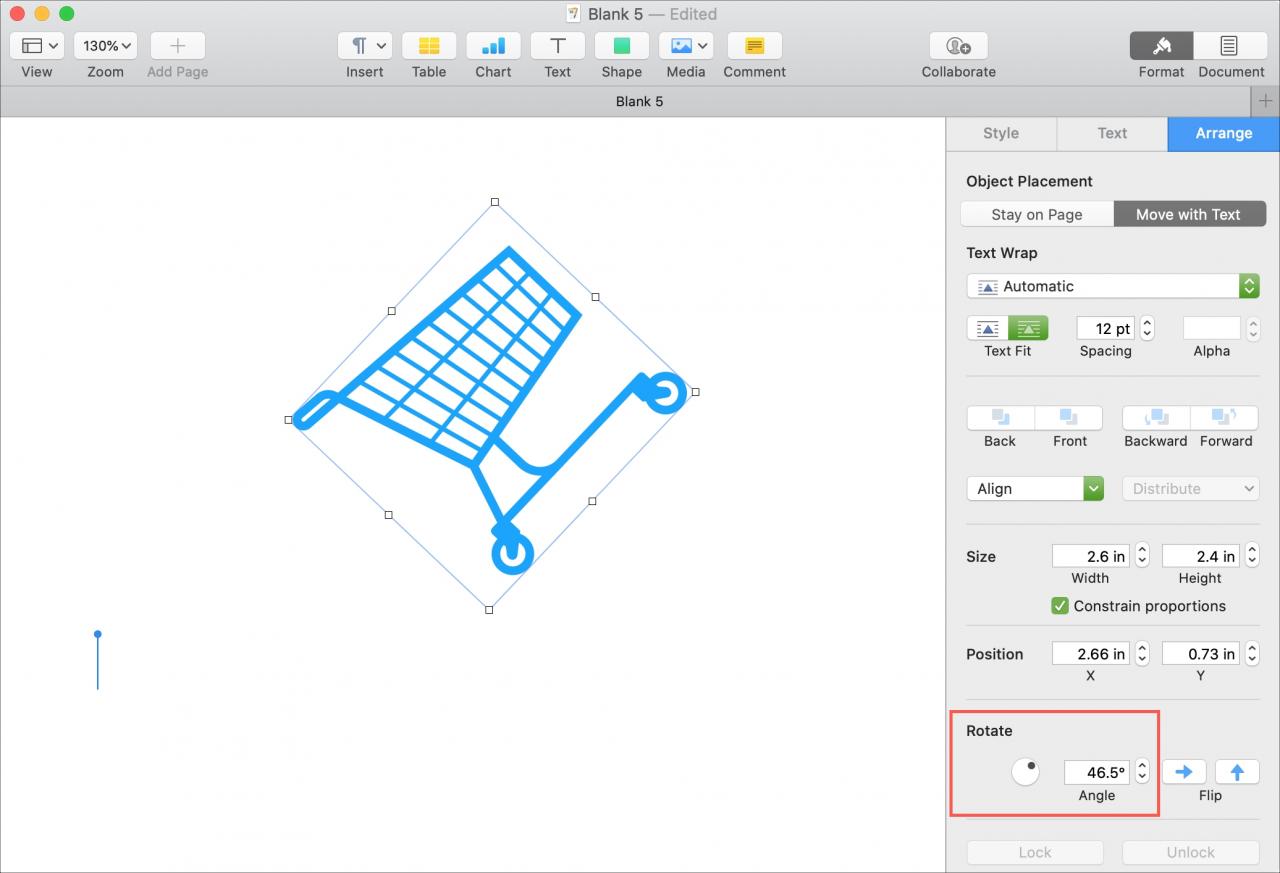Click the bottom corner selection handle
Screen dimensions: 1280x873
pos(489,609)
